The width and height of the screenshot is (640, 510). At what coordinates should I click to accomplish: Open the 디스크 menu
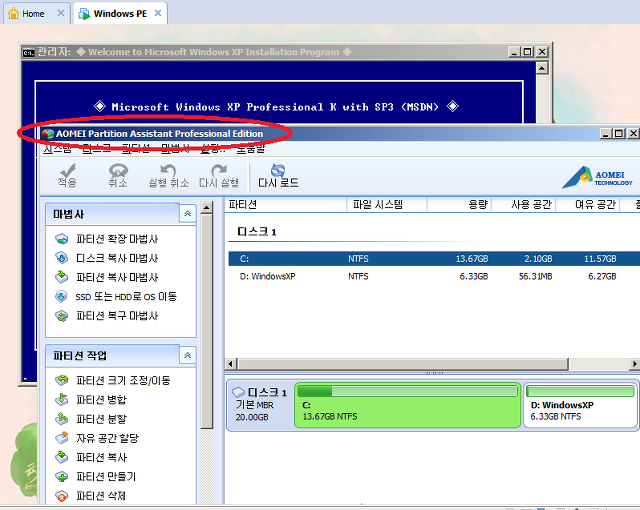pyautogui.click(x=96, y=149)
